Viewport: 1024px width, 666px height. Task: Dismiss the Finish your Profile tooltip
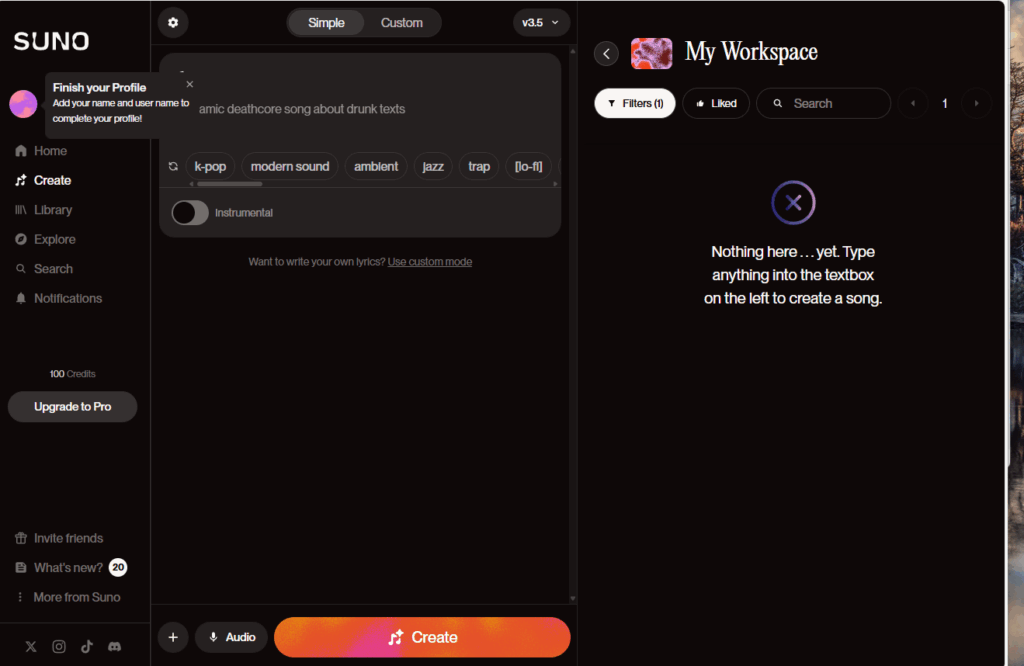point(189,84)
